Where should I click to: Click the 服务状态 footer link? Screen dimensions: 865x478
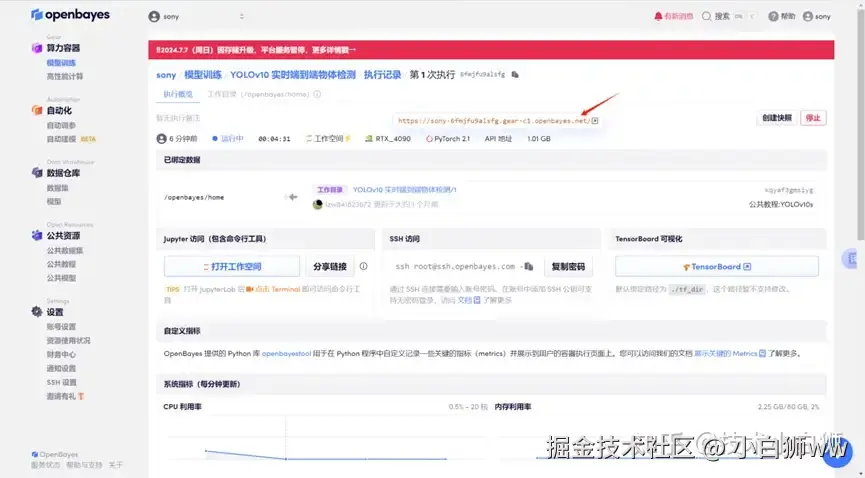point(45,465)
